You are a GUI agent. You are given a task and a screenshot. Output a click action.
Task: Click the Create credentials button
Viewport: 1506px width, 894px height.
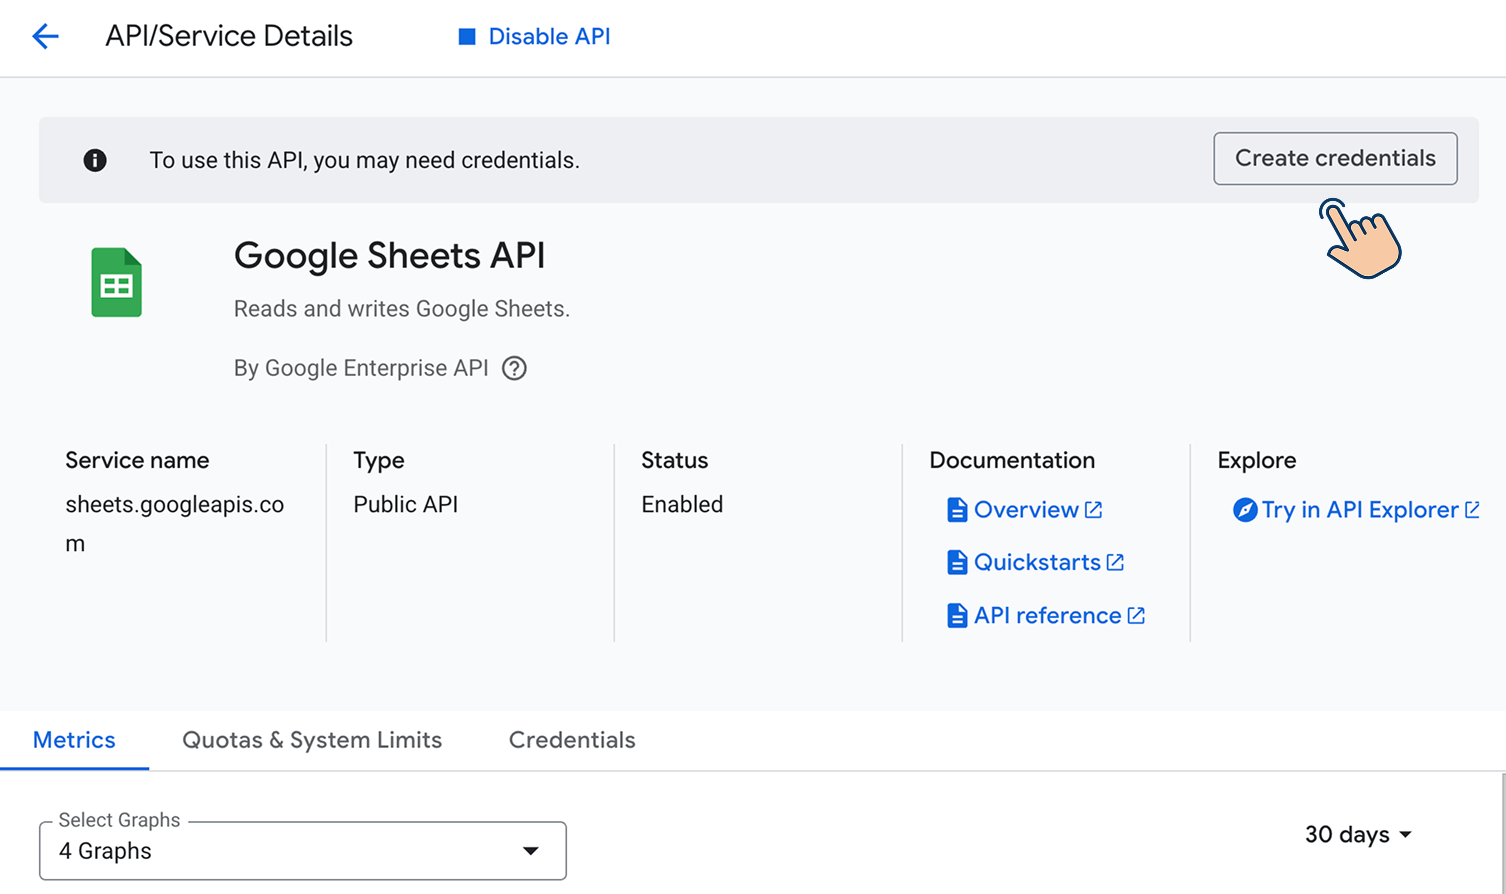1335,158
